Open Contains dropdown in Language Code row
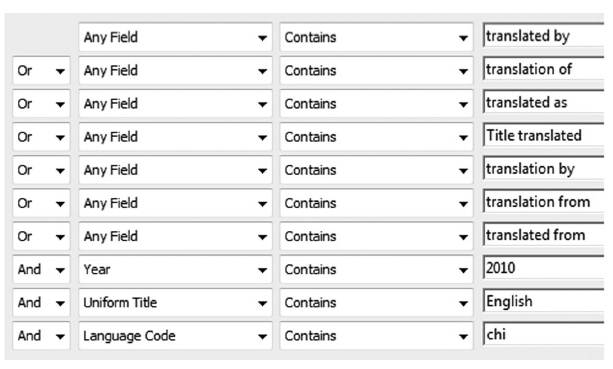The height and width of the screenshot is (369, 613). click(376, 336)
